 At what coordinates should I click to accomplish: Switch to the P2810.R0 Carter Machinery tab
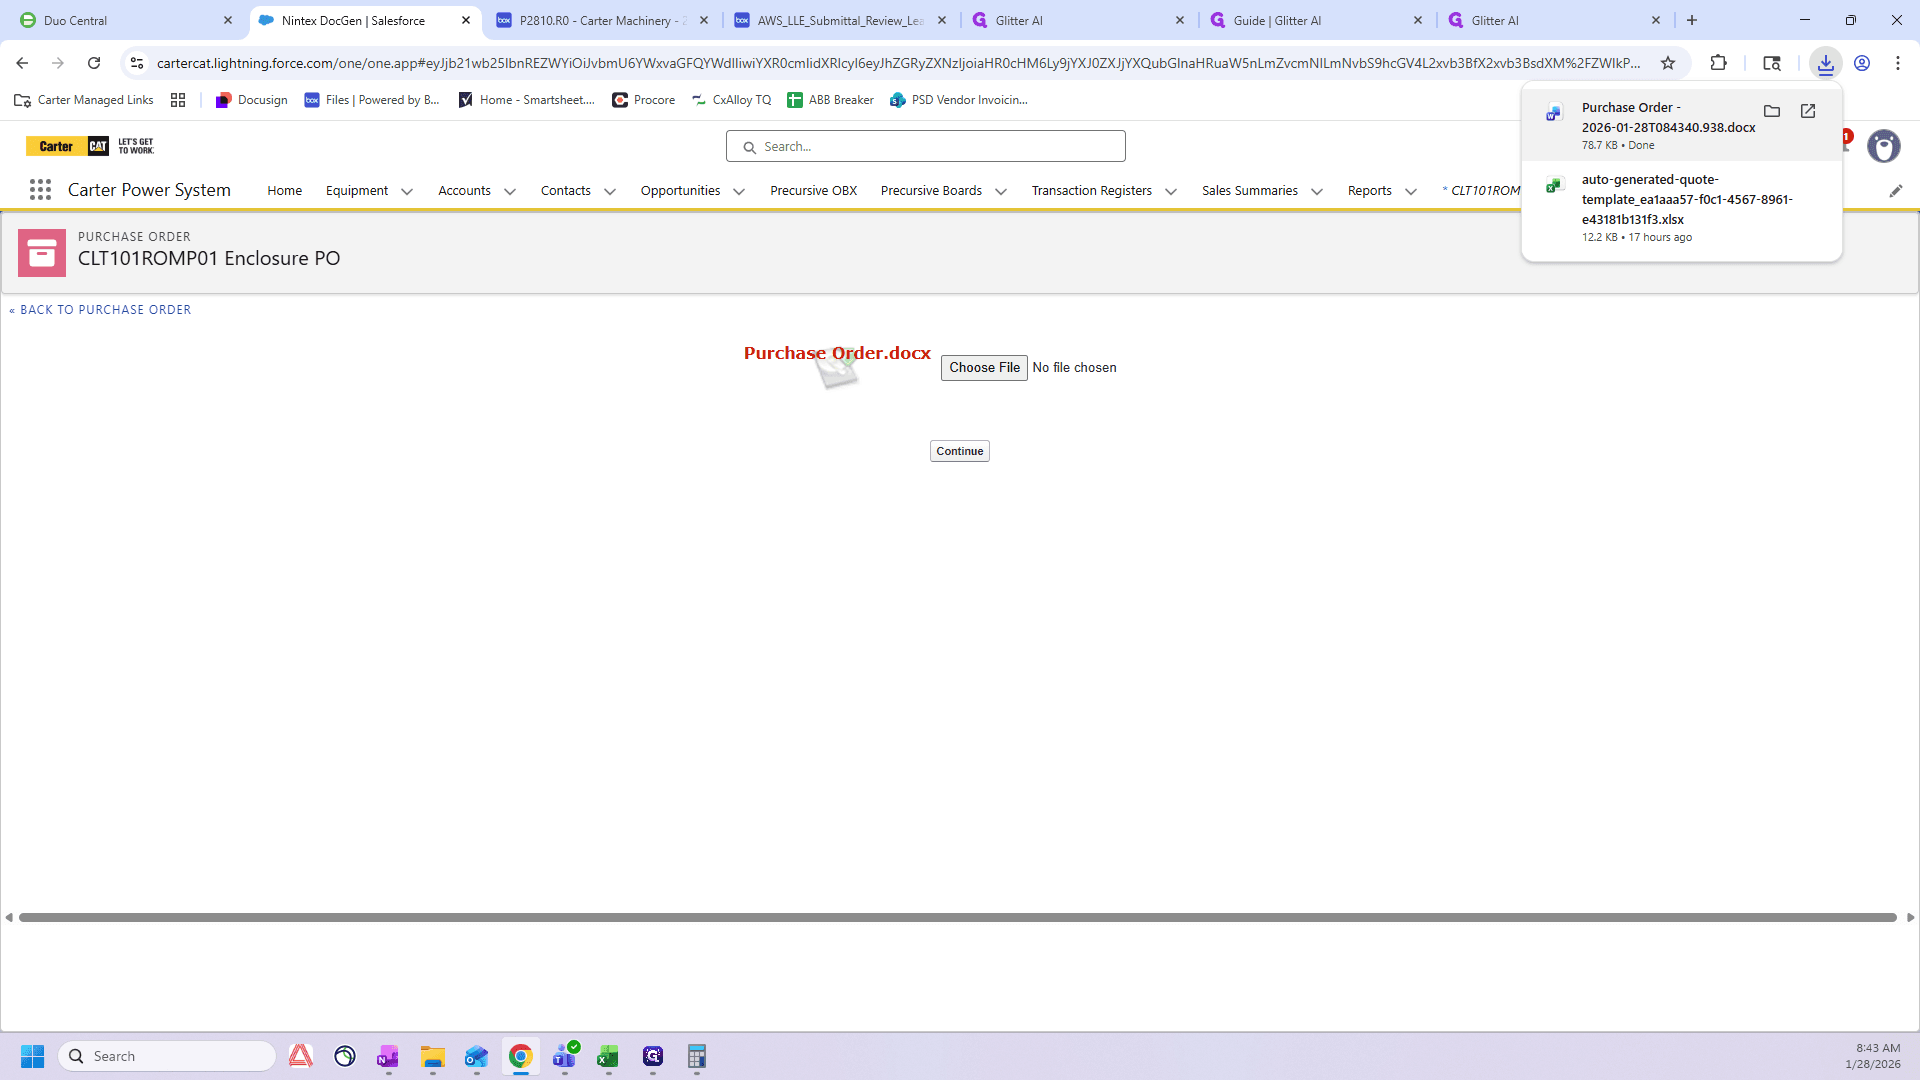tap(603, 20)
